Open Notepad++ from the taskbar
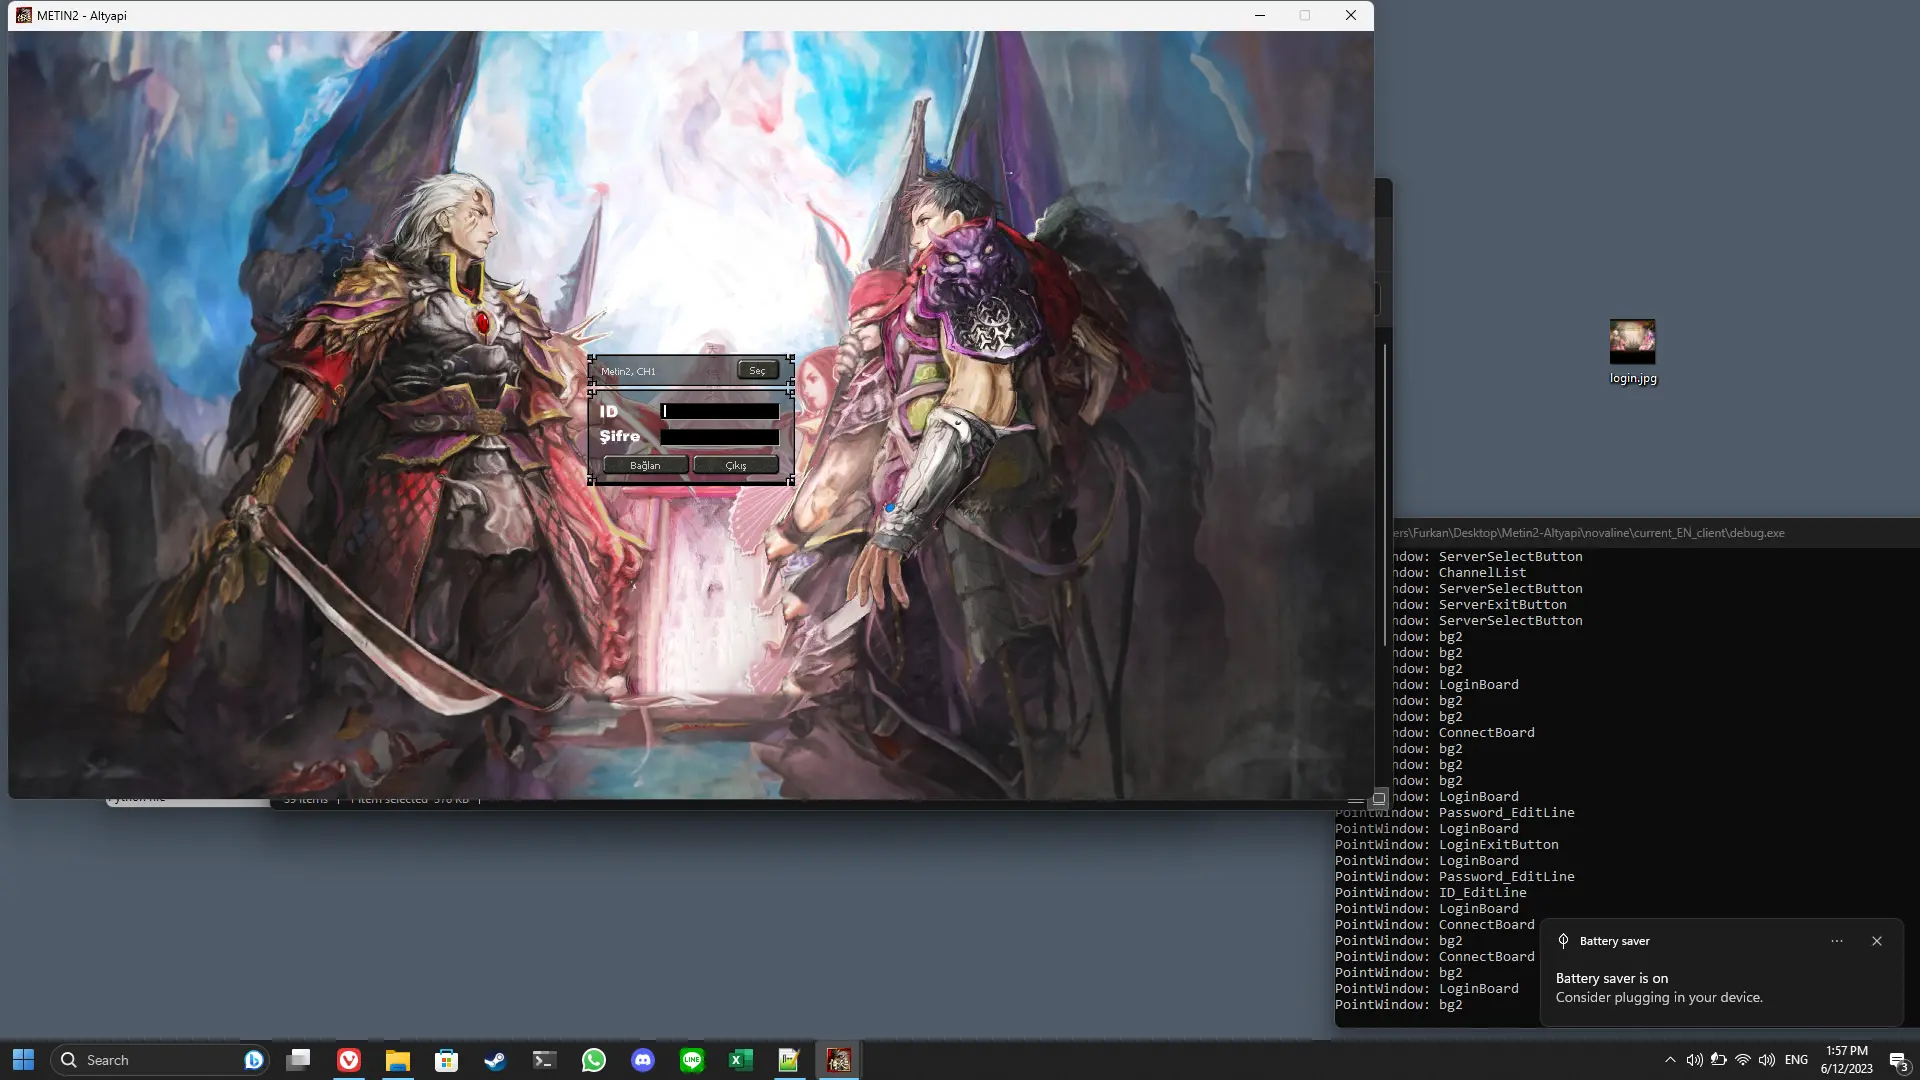1920x1080 pixels. click(789, 1060)
